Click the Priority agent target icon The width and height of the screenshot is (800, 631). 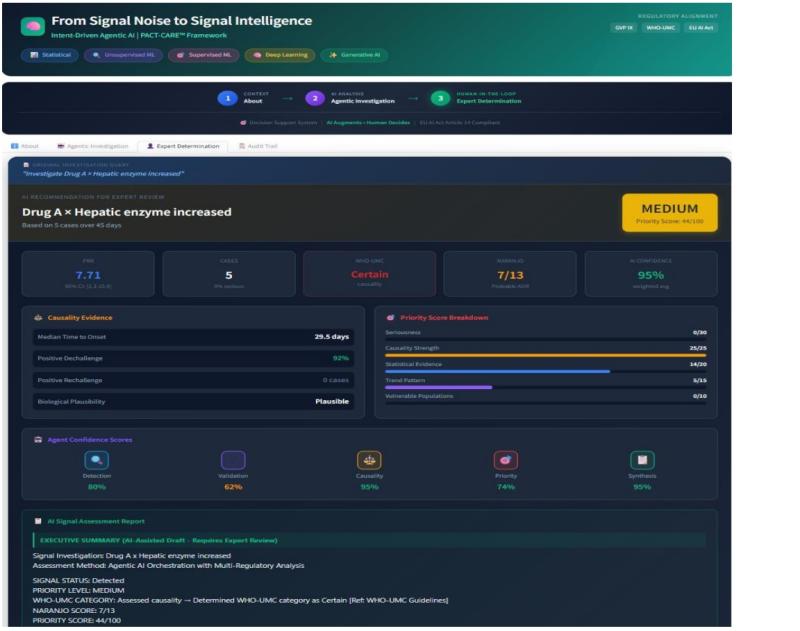point(505,460)
